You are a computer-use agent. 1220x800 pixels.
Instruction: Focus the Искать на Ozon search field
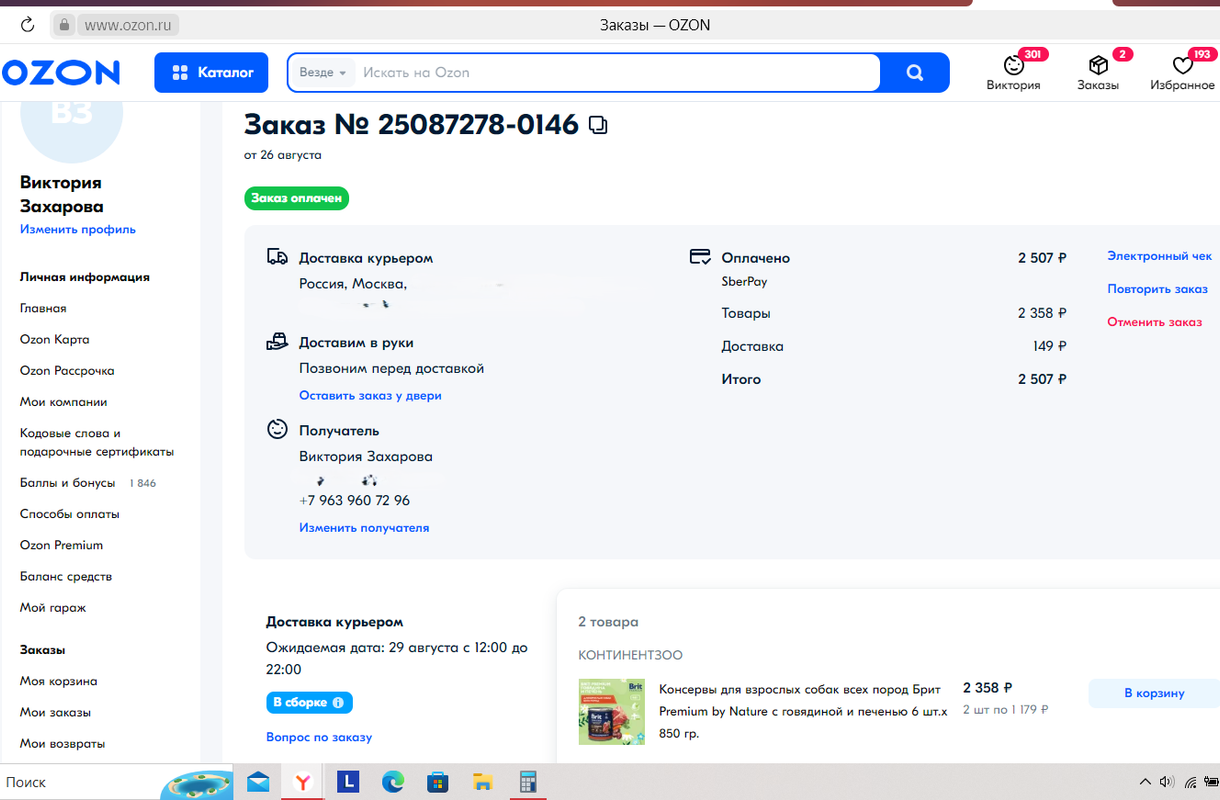tap(615, 72)
